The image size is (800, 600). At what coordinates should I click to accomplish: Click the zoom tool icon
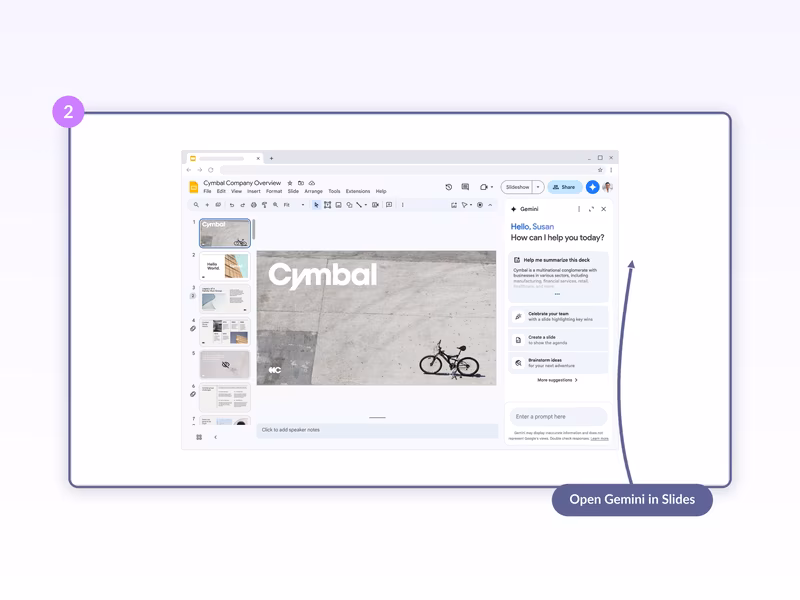[276, 205]
